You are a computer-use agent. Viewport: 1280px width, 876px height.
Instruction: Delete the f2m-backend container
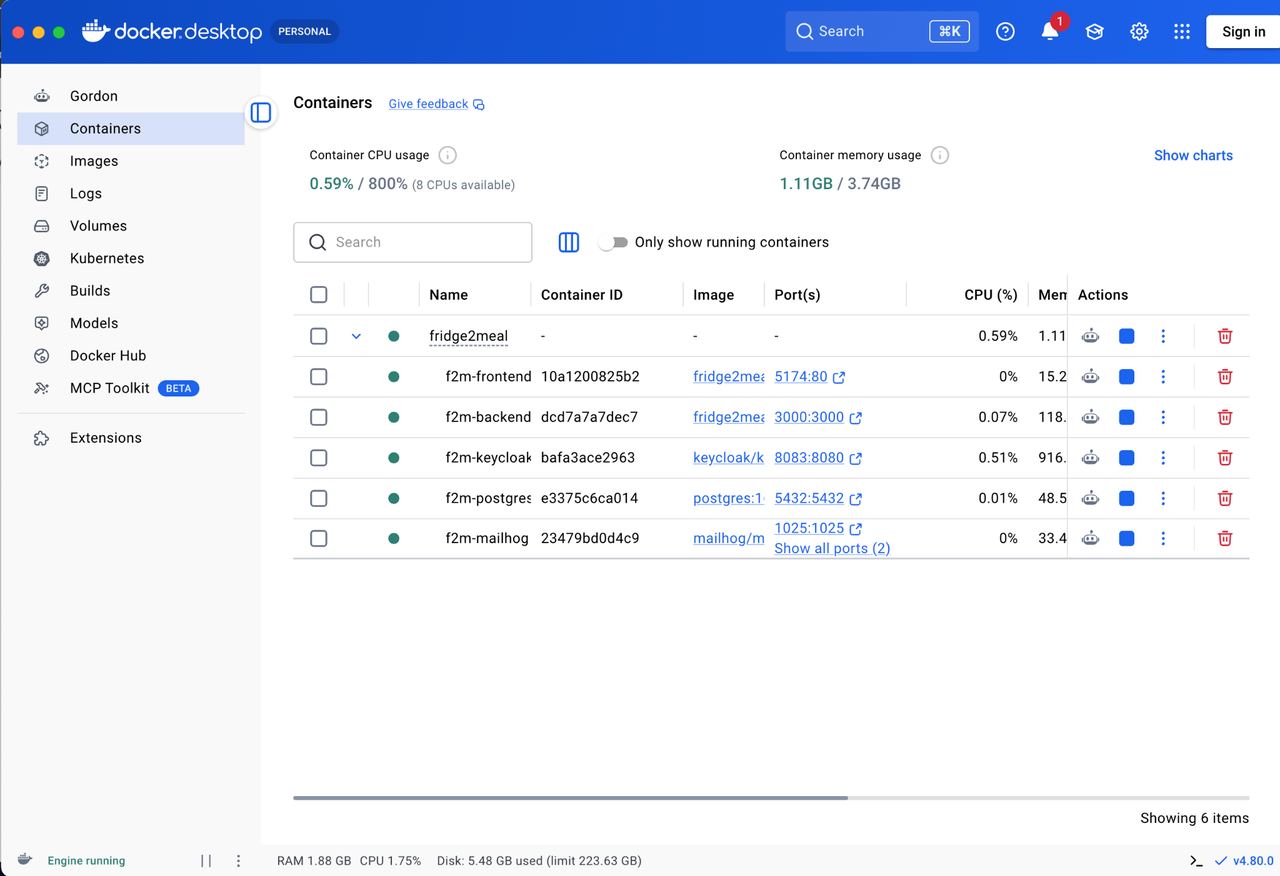pos(1225,417)
